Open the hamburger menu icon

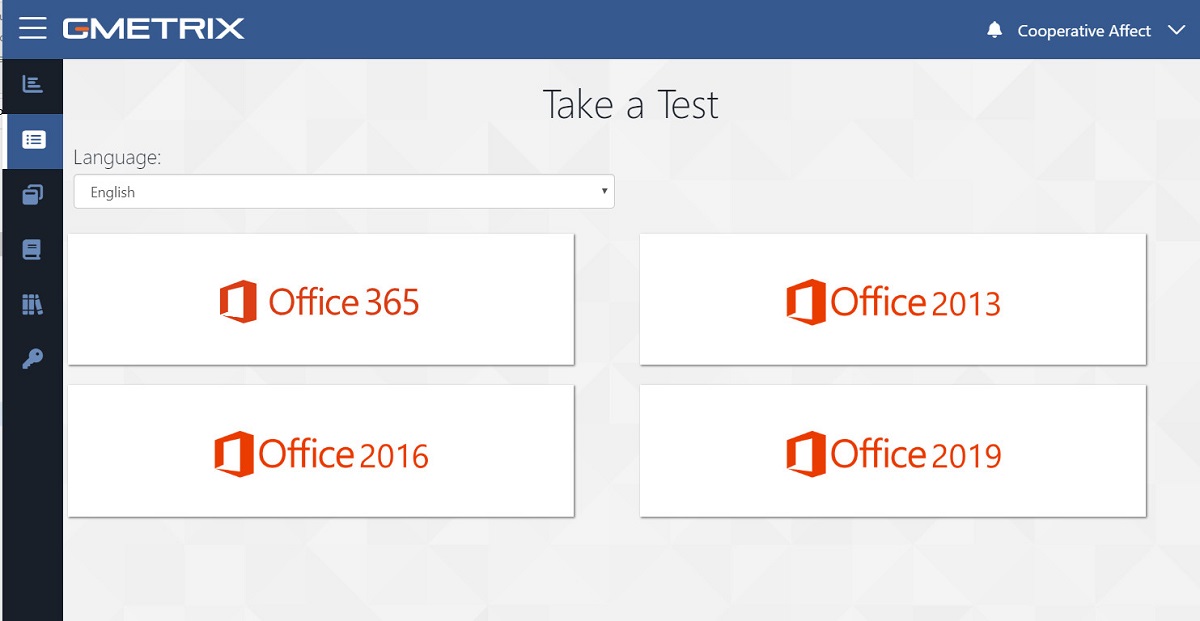tap(33, 28)
